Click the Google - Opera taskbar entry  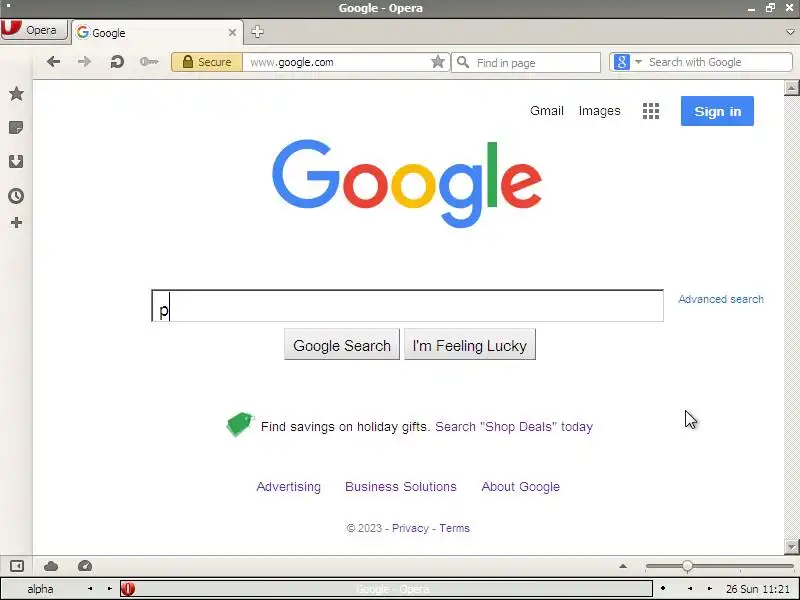(x=386, y=589)
